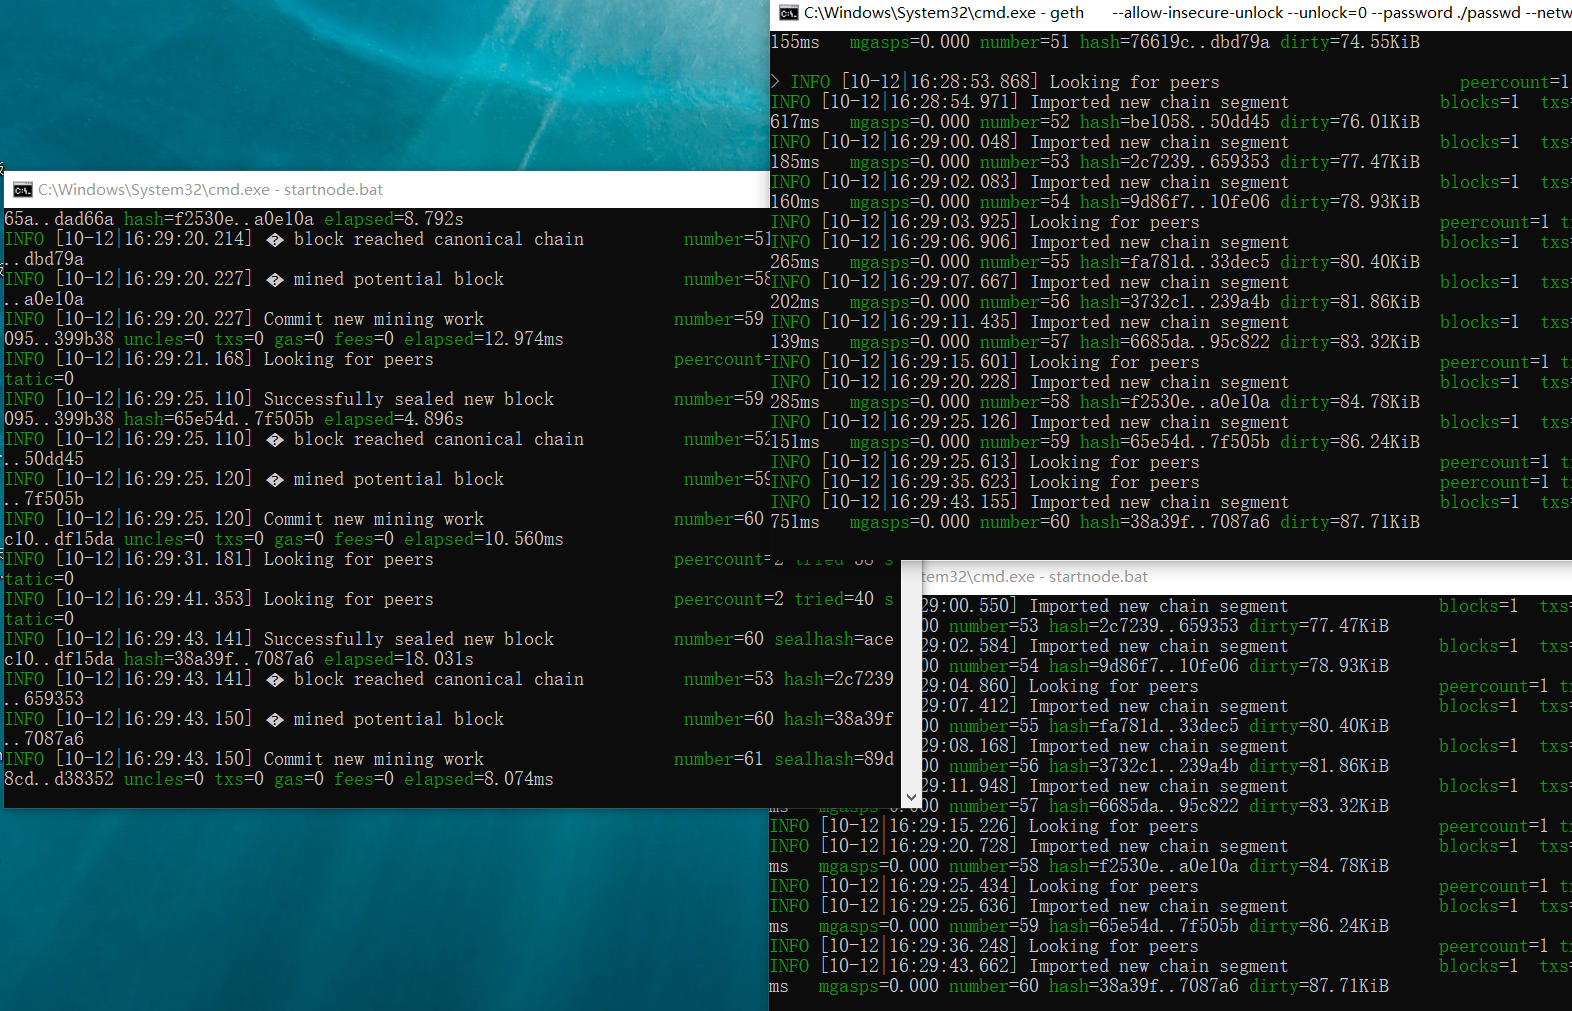Click 'number=54 hash=9d86f7..10fe06' in the lower-right window
The width and height of the screenshot is (1572, 1011).
point(1094,666)
